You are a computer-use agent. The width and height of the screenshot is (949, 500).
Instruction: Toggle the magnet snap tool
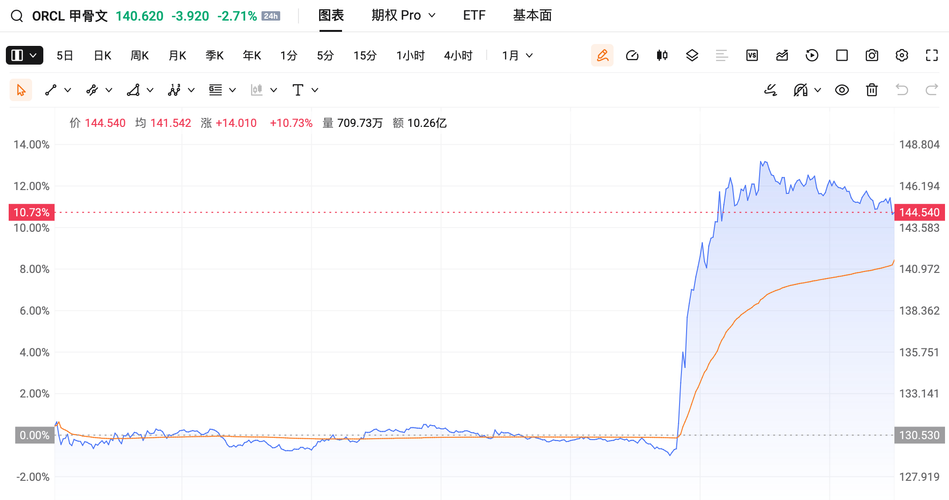[801, 90]
